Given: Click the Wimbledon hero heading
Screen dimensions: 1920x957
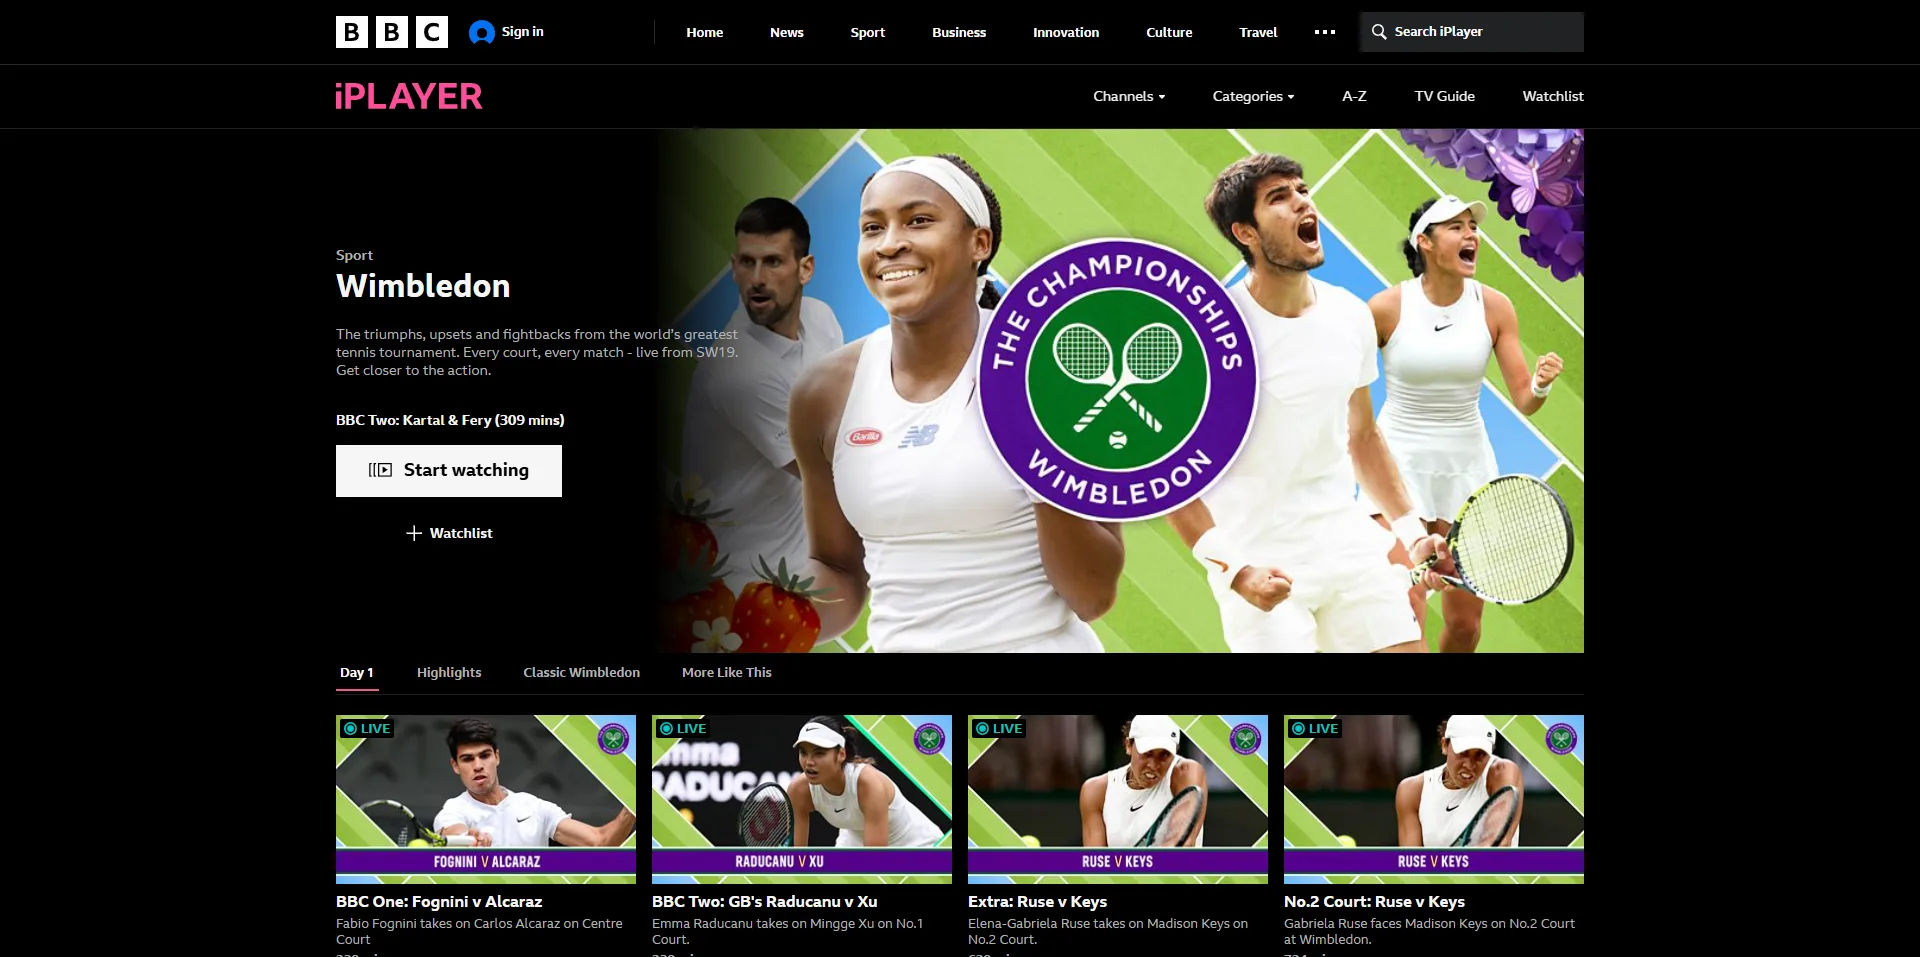Looking at the screenshot, I should click(423, 286).
